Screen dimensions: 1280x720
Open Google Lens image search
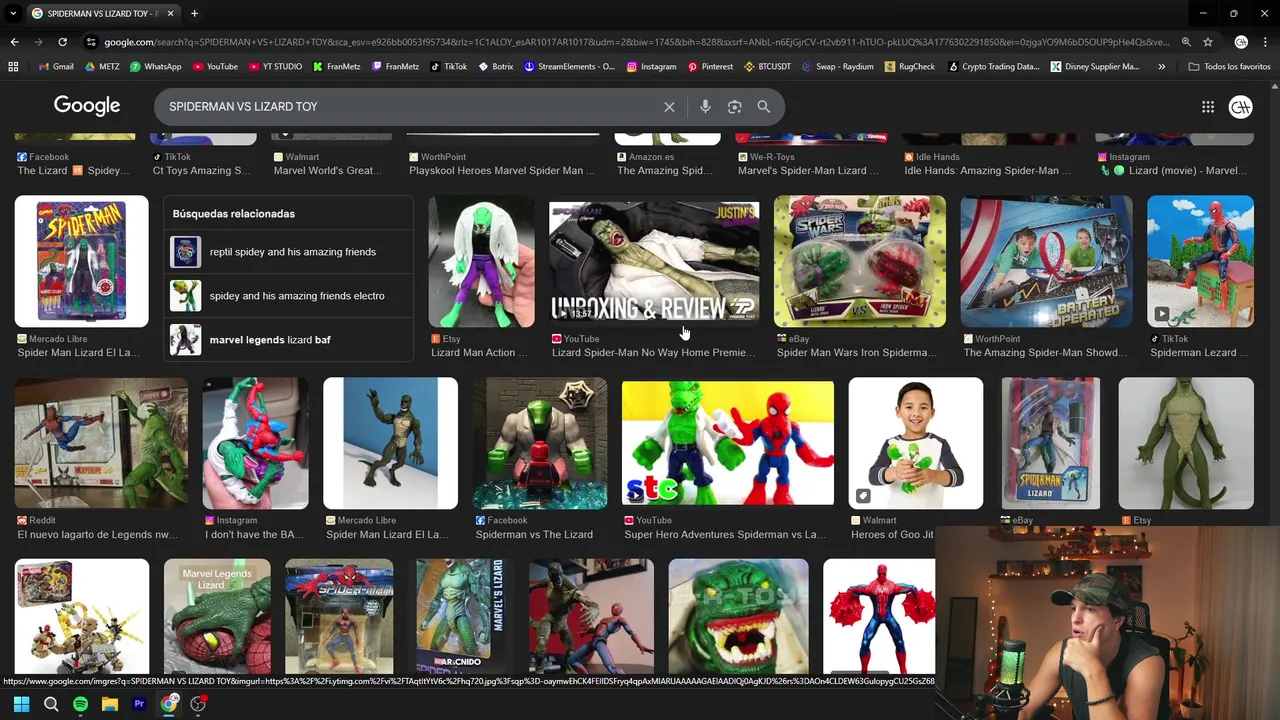(734, 107)
